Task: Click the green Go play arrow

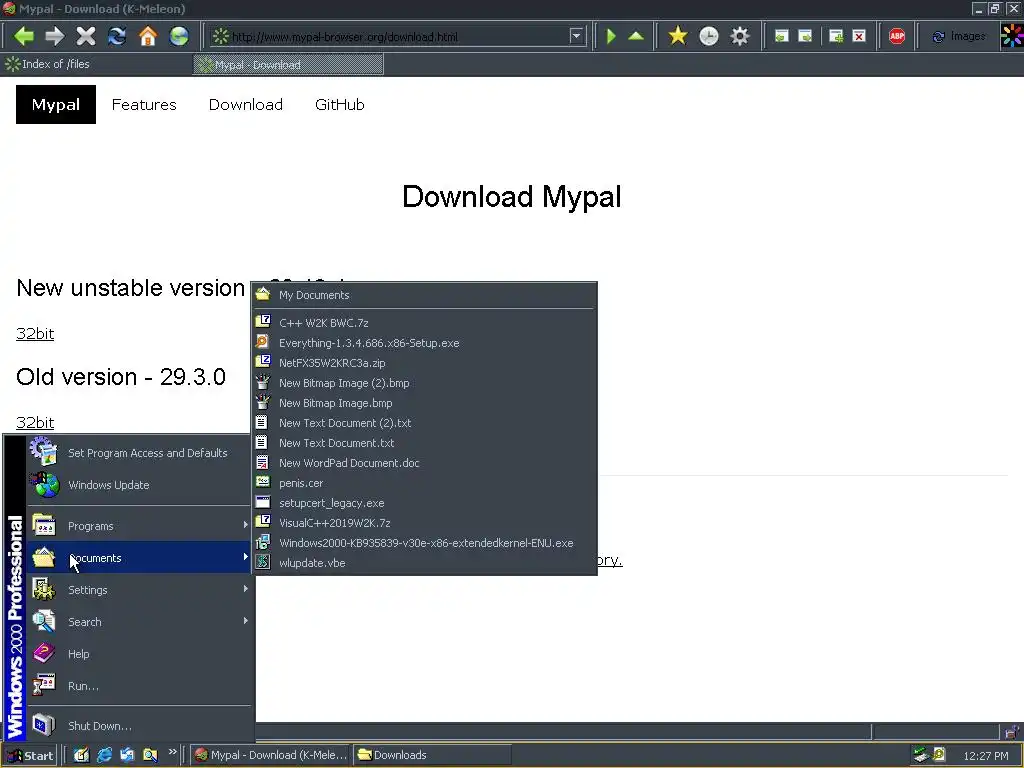Action: 611,36
